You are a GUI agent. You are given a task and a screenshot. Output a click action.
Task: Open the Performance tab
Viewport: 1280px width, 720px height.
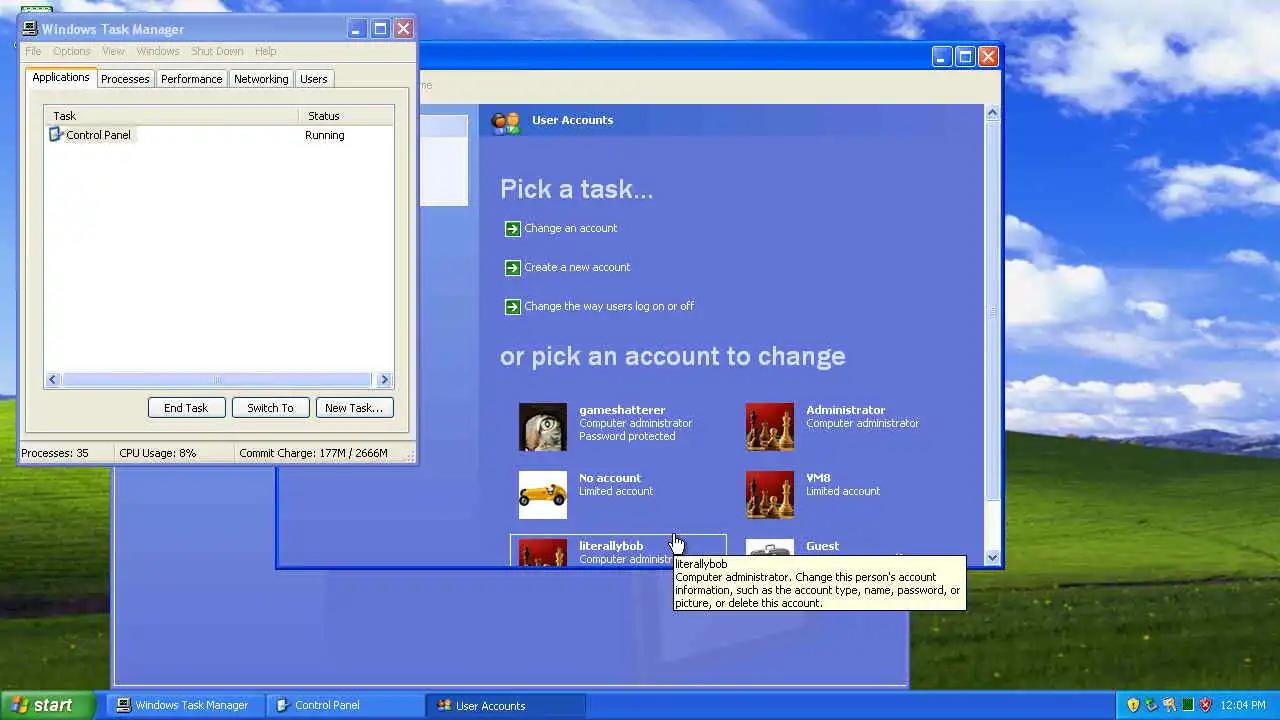point(192,79)
